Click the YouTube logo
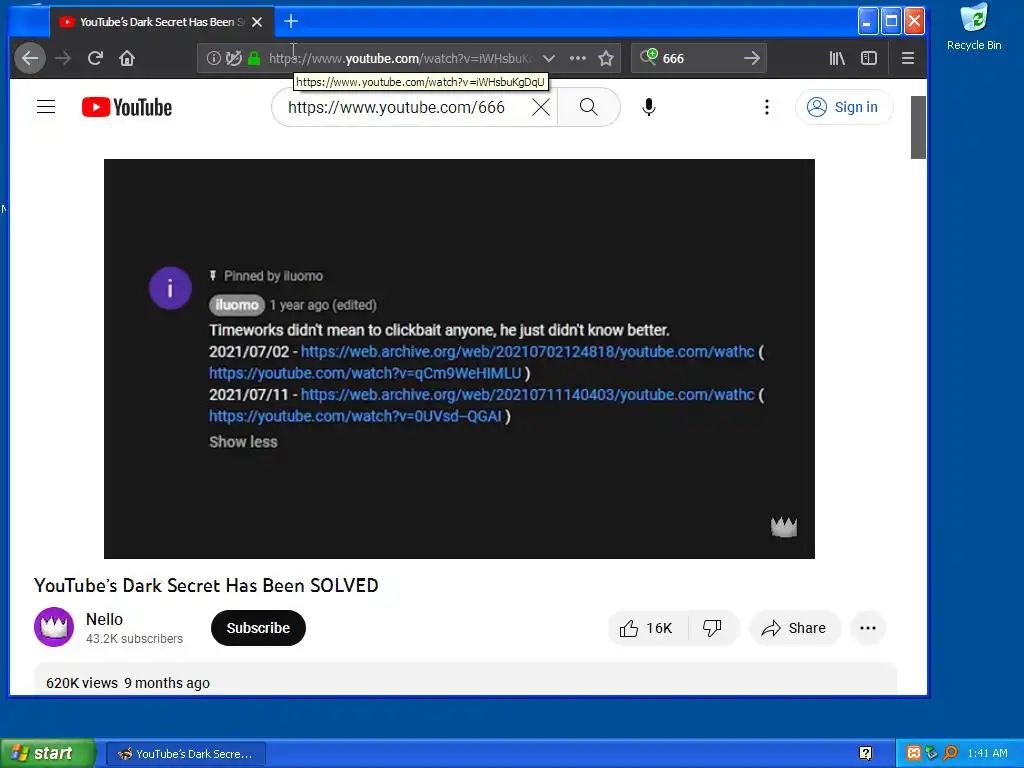Image resolution: width=1024 pixels, height=768 pixels. point(127,107)
